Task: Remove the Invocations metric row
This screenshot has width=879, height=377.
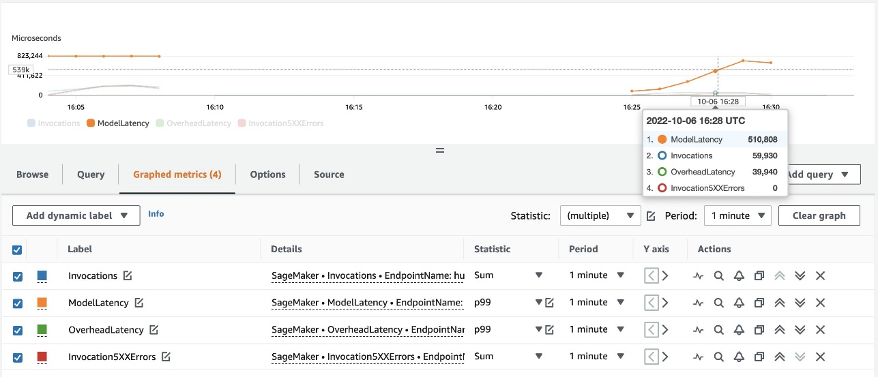Action: pos(820,276)
